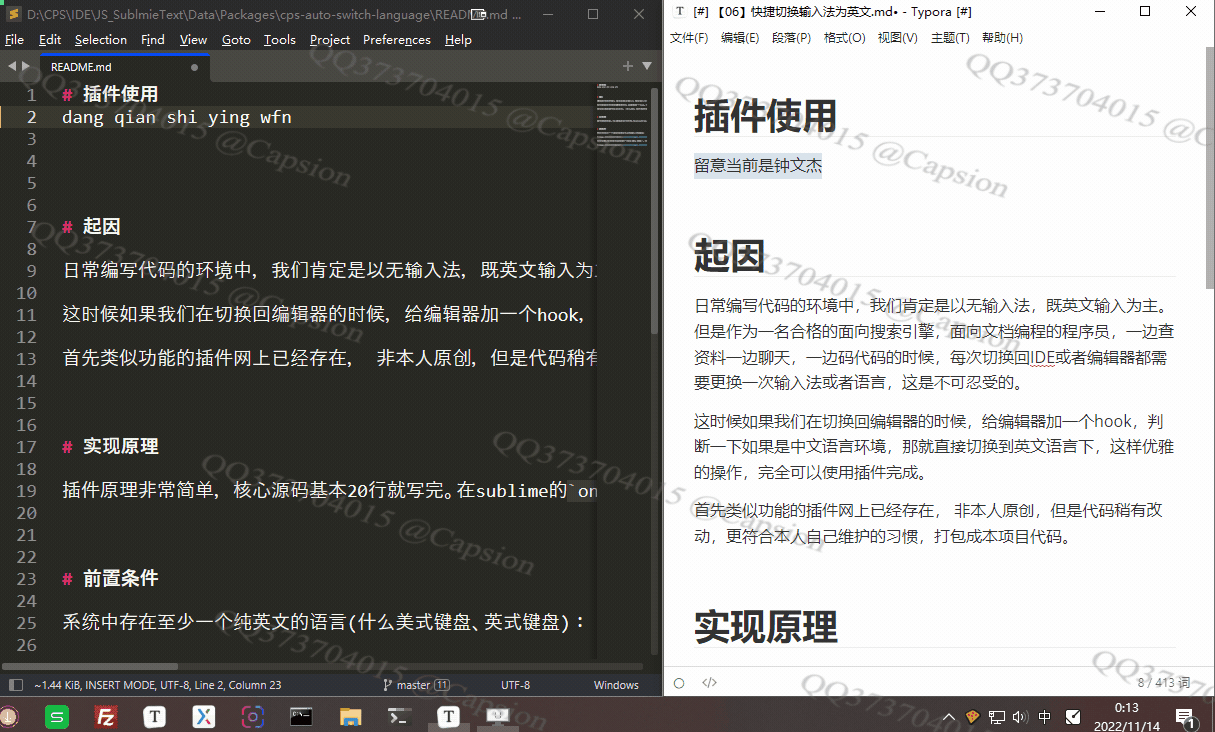Open the Goto menu
The width and height of the screenshot is (1215, 732).
click(236, 40)
